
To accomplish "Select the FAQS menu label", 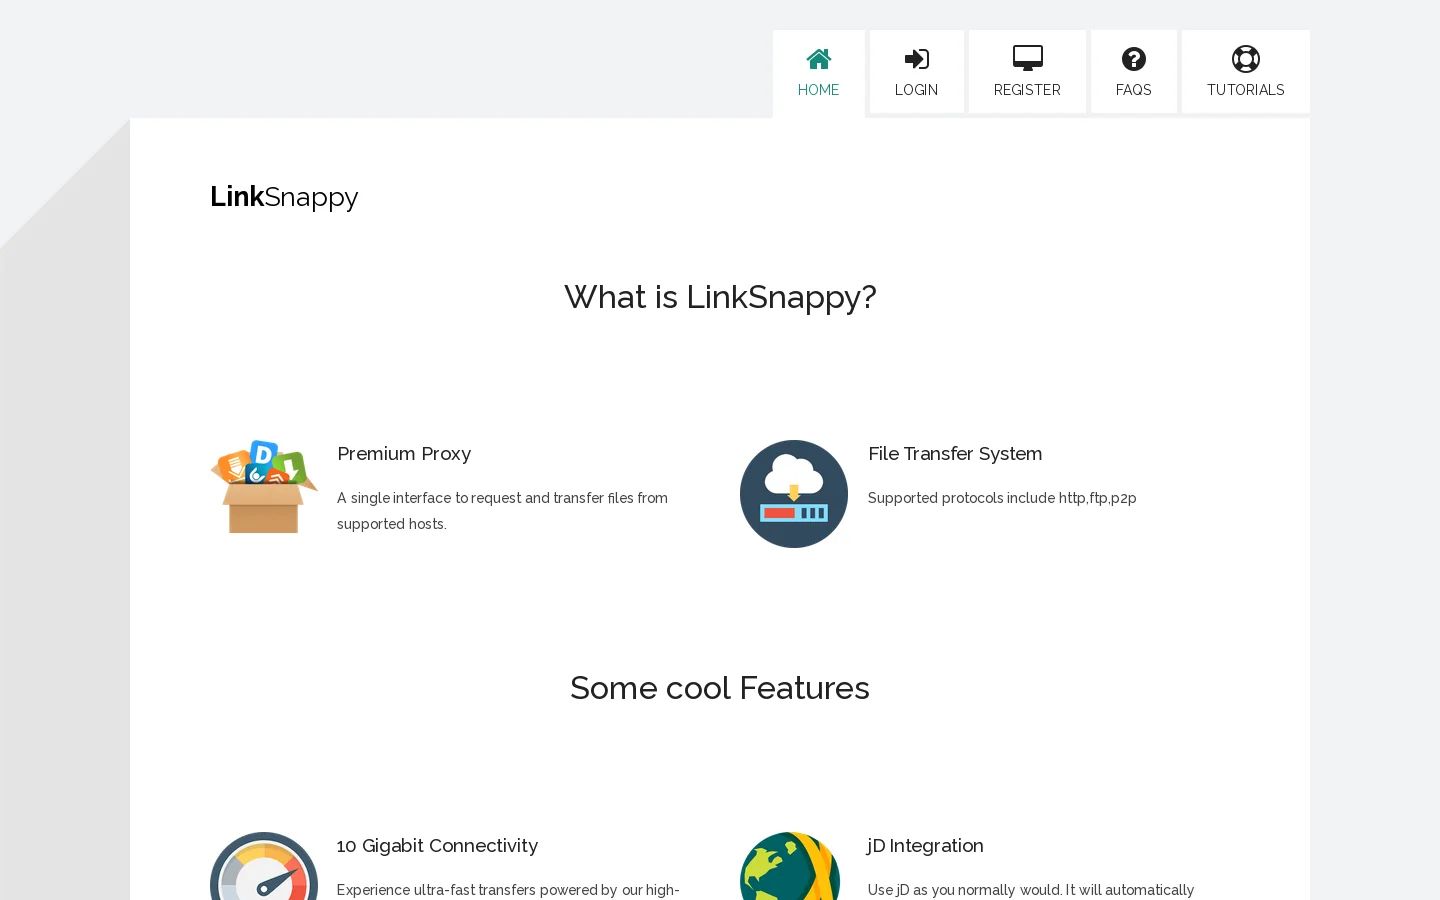I will (x=1133, y=90).
